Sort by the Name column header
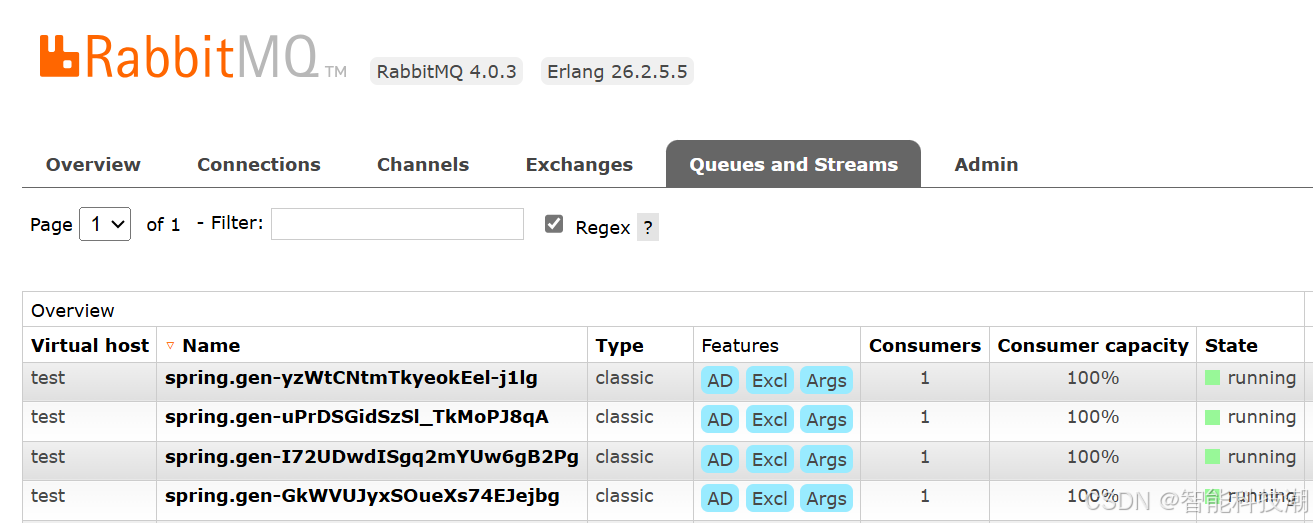1313x523 pixels. pyautogui.click(x=211, y=345)
